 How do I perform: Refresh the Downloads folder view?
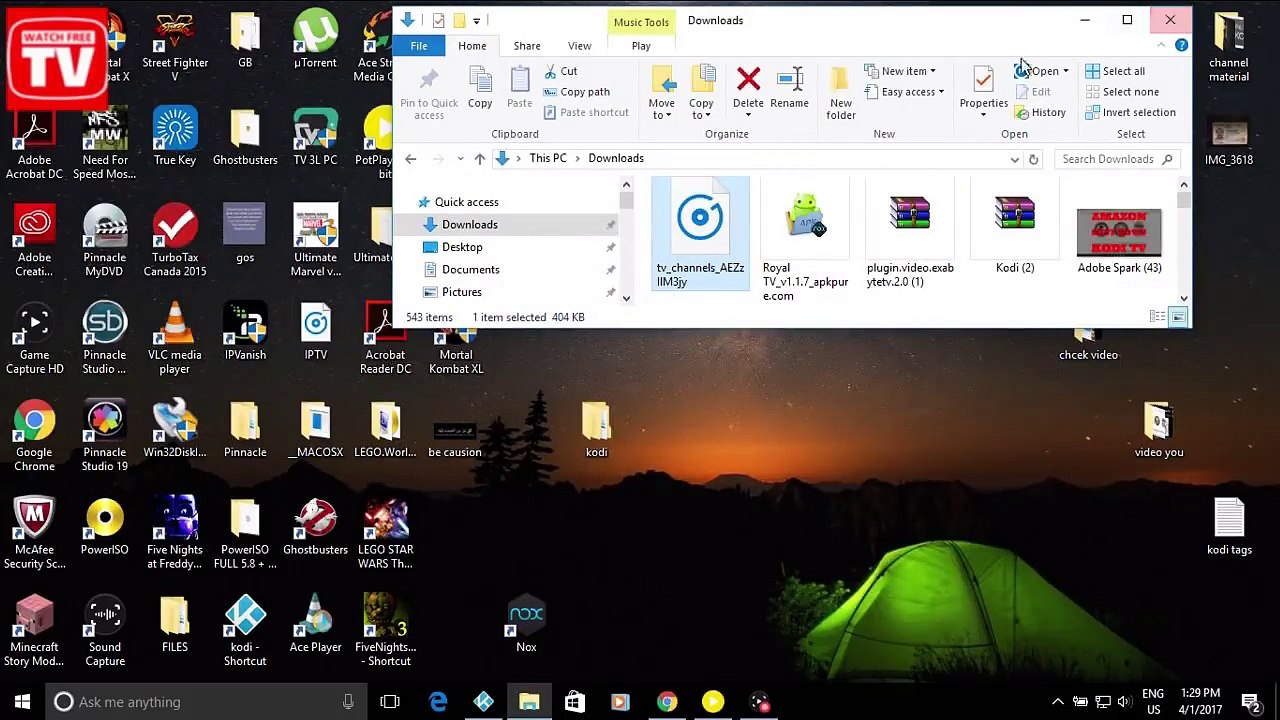click(x=1033, y=159)
